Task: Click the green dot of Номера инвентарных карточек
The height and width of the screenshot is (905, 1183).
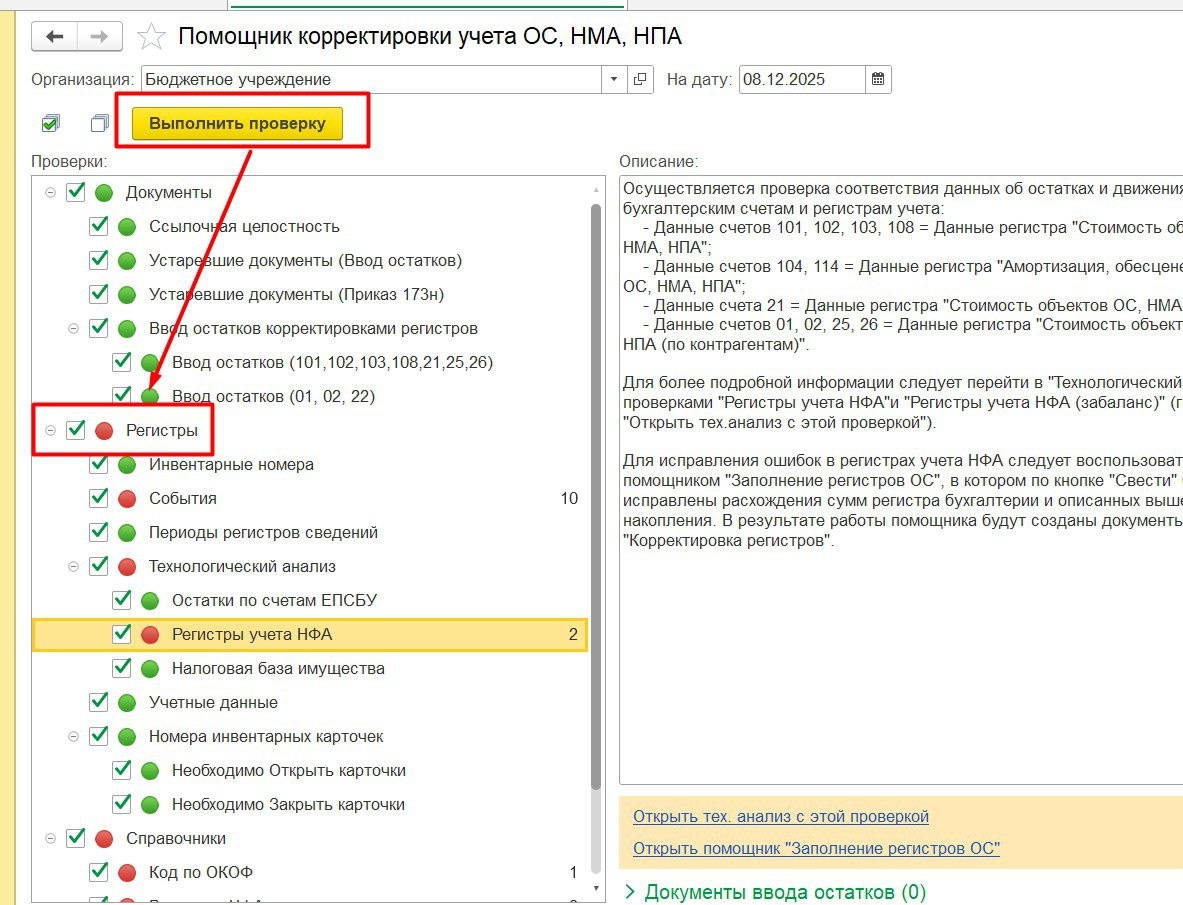Action: pos(127,736)
